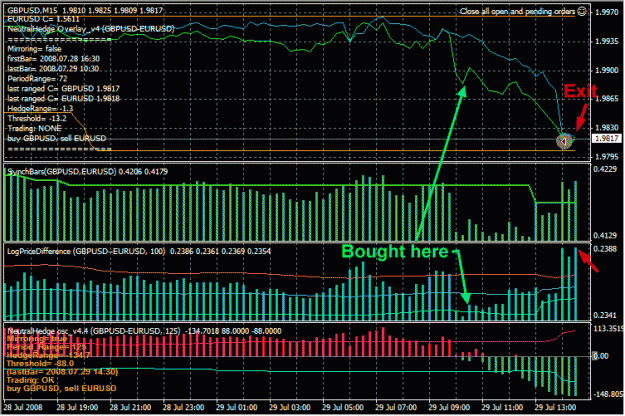Click the '28 Jul 23:00' time axis label
Image resolution: width=625 pixels, height=416 pixels.
[x=184, y=408]
